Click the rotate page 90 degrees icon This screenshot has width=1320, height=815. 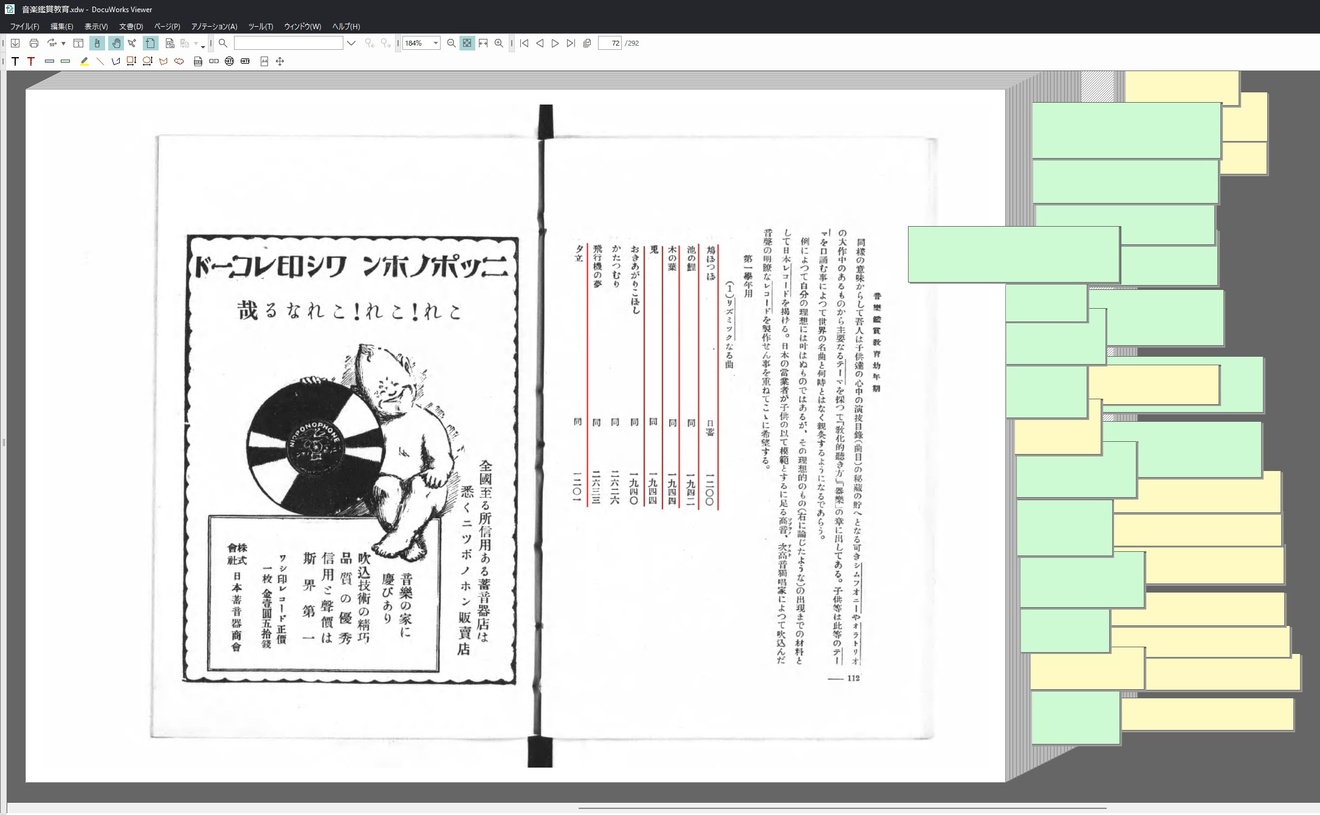click(51, 43)
